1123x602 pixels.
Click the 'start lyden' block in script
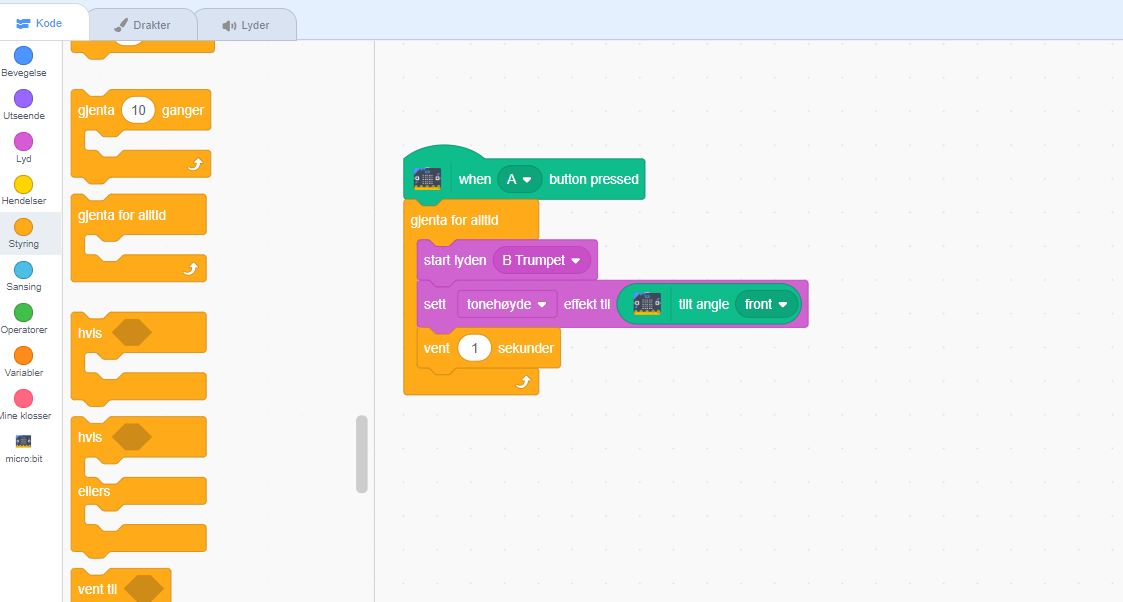point(507,260)
